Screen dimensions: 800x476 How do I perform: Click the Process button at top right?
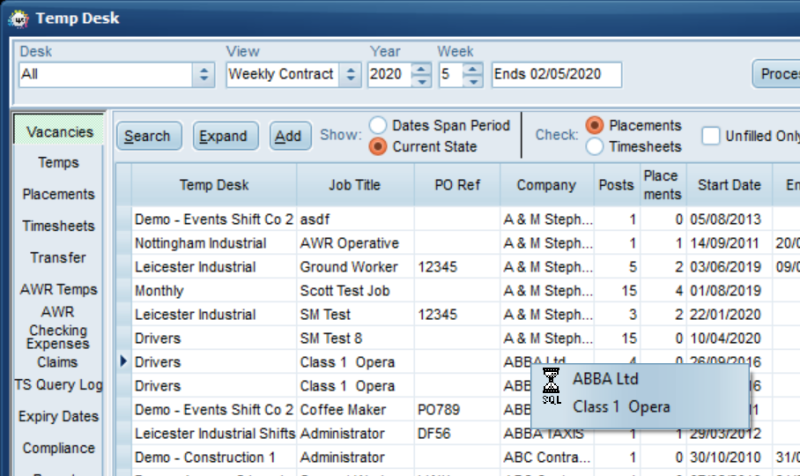tap(776, 74)
